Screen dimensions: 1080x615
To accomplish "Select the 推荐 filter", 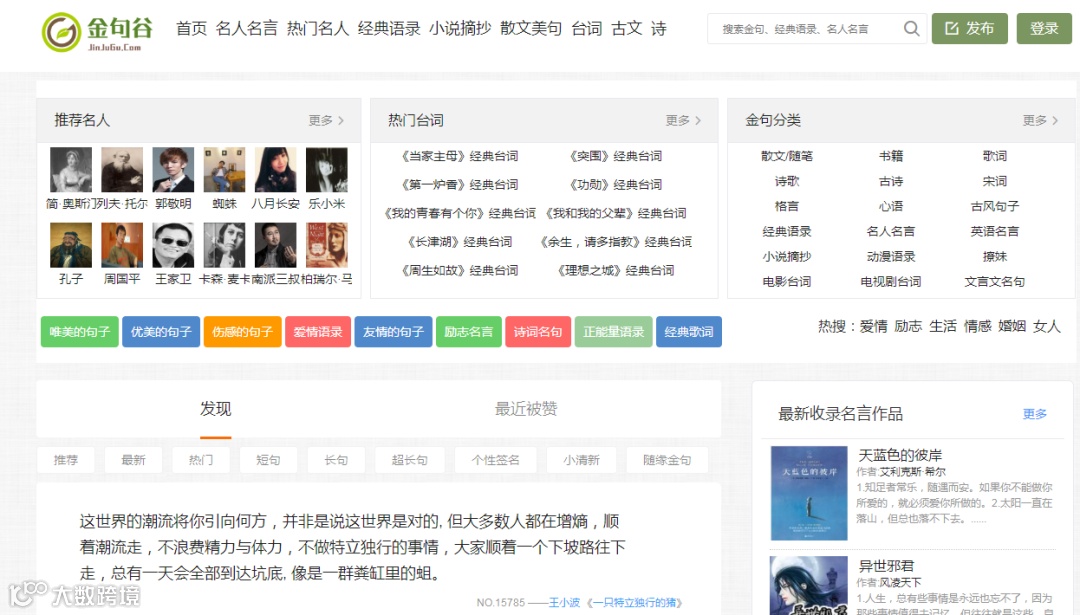I will tap(66, 460).
